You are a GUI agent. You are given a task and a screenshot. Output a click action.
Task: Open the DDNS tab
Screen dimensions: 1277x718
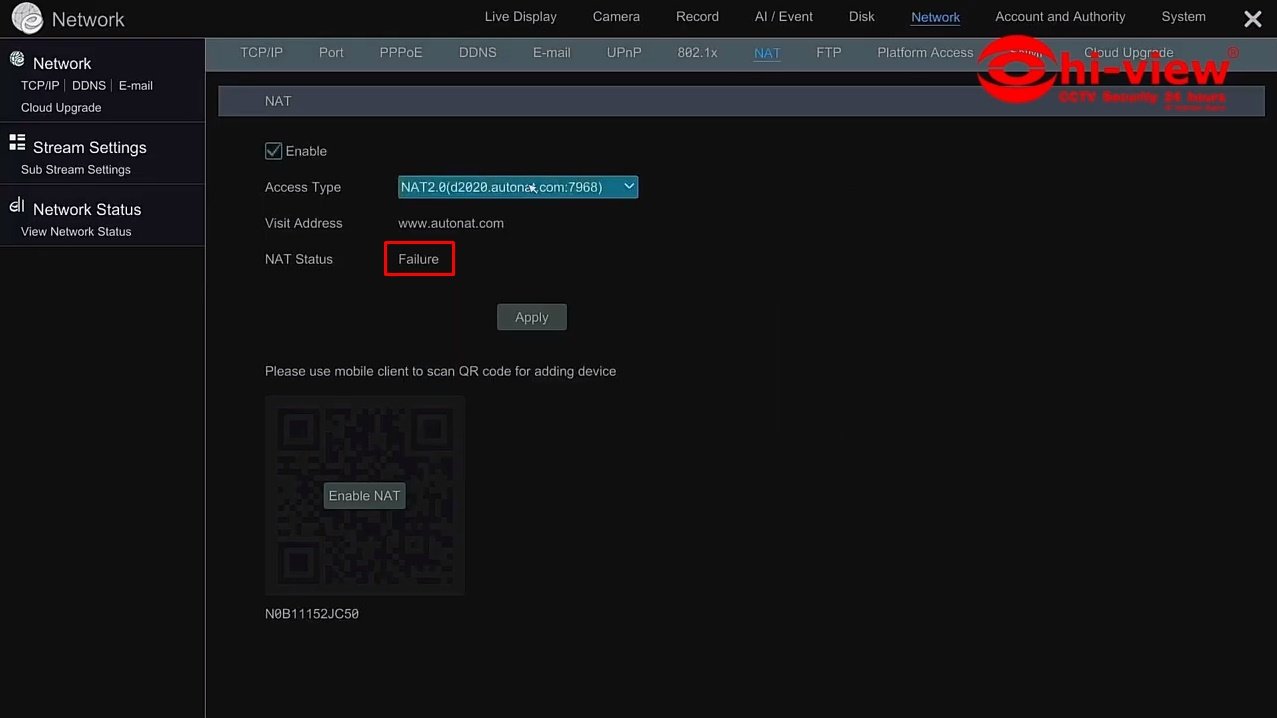[477, 53]
